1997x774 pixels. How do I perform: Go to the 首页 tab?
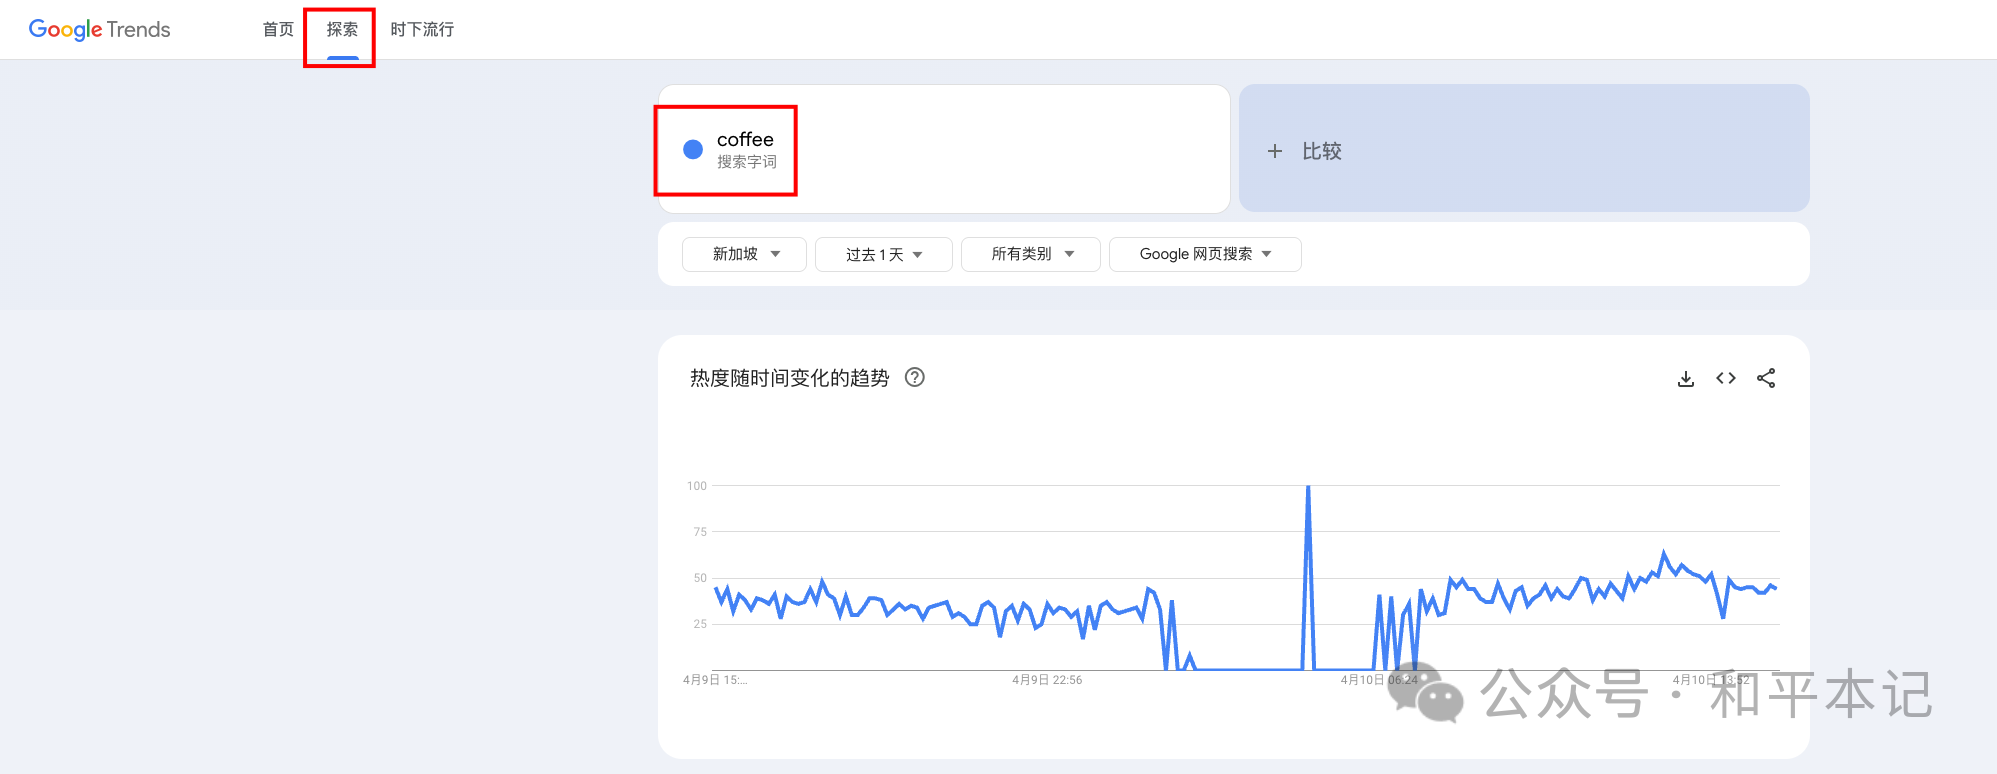[278, 30]
